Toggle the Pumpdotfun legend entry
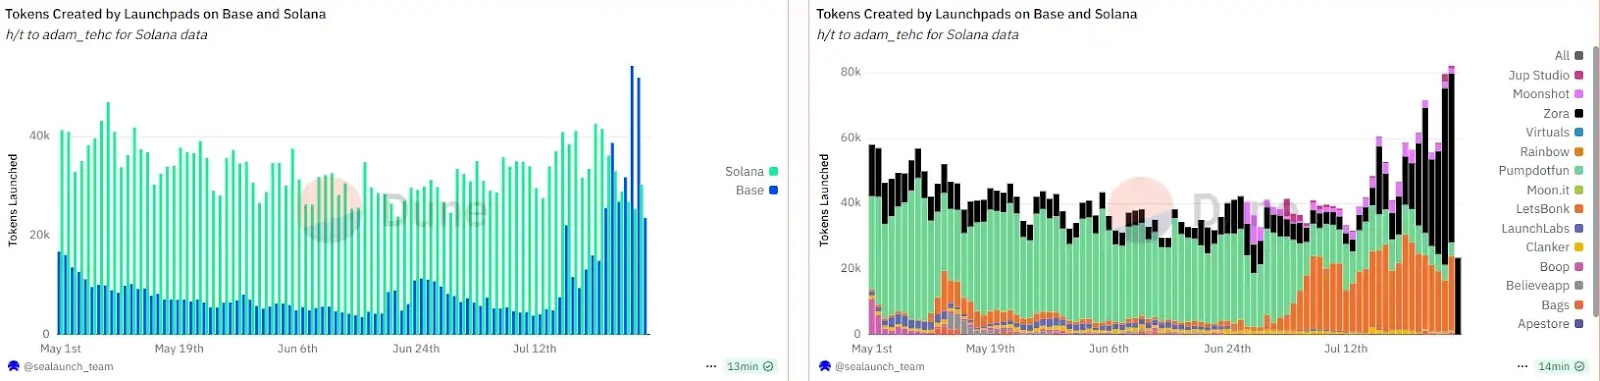 (x=1540, y=171)
